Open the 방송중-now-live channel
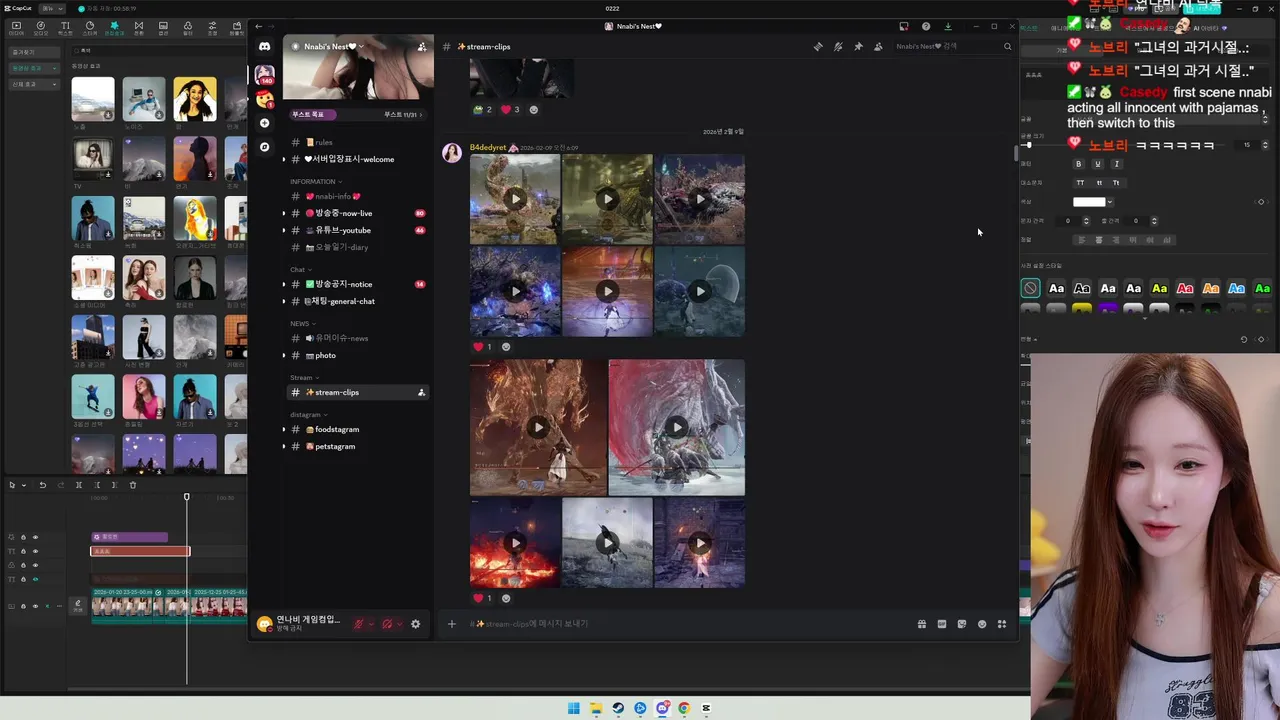Viewport: 1280px width, 720px height. pos(358,213)
